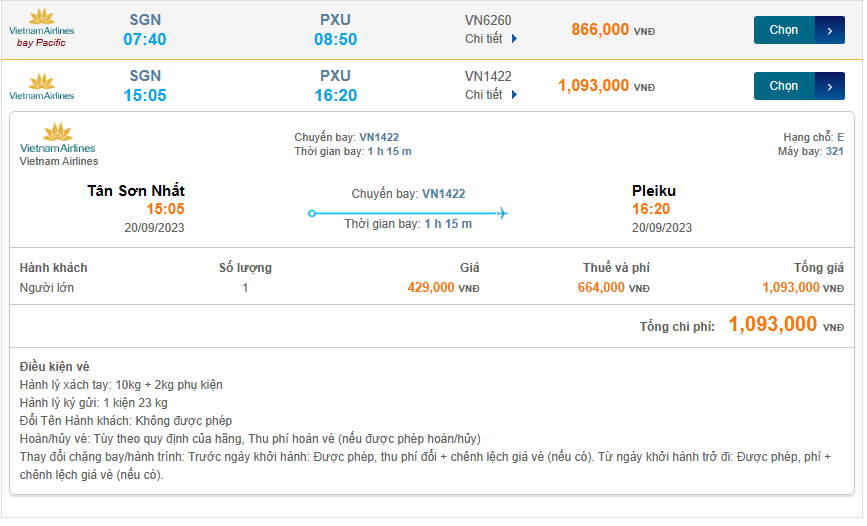Click the 1,093,000 VND price in flight row

pyautogui.click(x=594, y=86)
